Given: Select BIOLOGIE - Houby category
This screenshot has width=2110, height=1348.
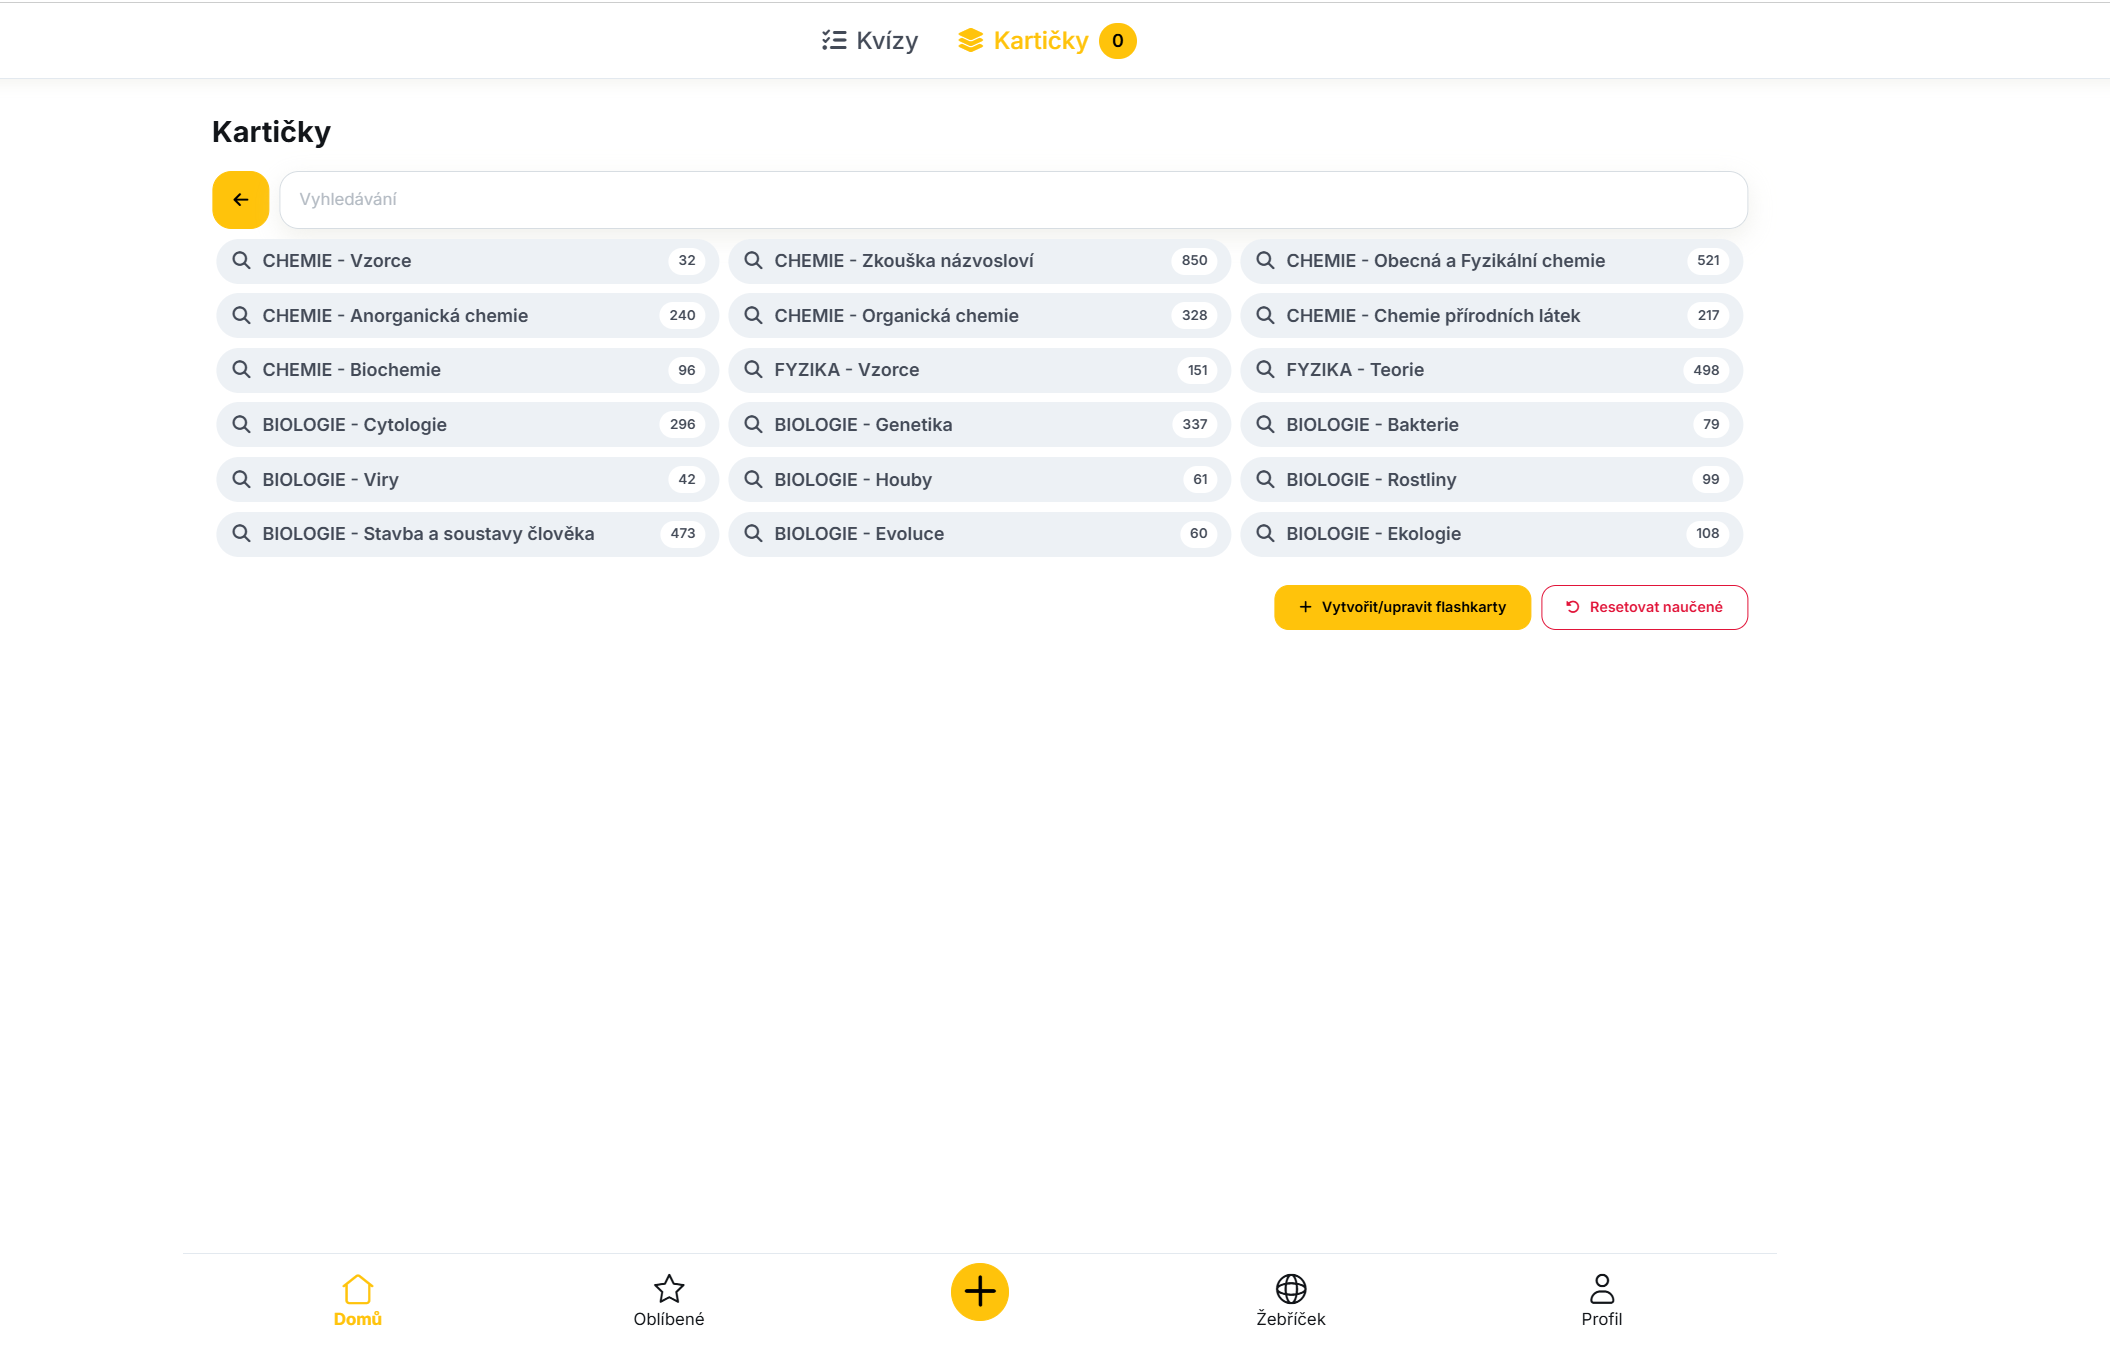Looking at the screenshot, I should click(x=979, y=480).
